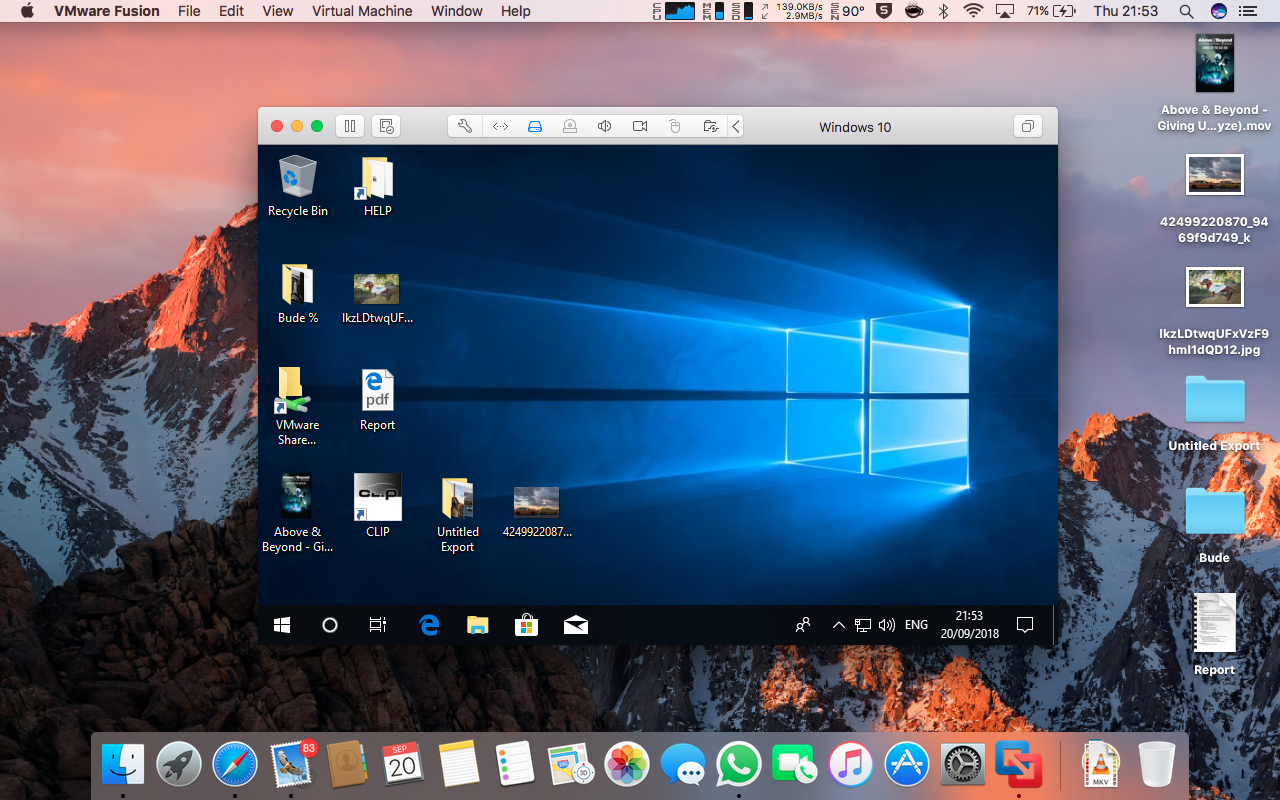Viewport: 1280px width, 800px height.
Task: Open Microsoft Store in the taskbar
Action: click(x=526, y=625)
